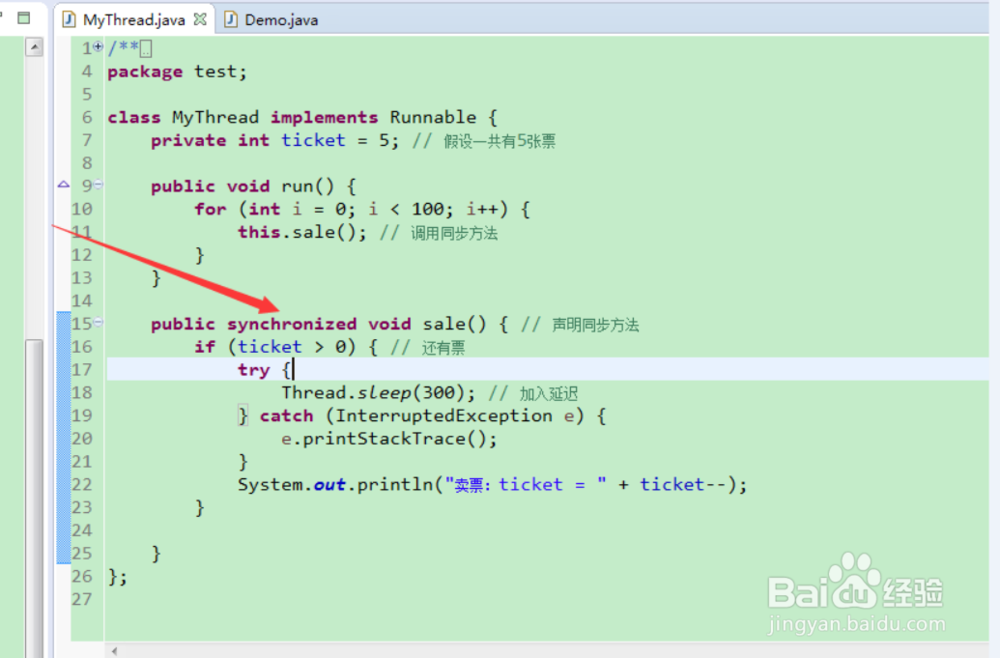This screenshot has width=1000, height=658.
Task: Click 'Thread.sleep(300);' on line 18
Action: [379, 393]
